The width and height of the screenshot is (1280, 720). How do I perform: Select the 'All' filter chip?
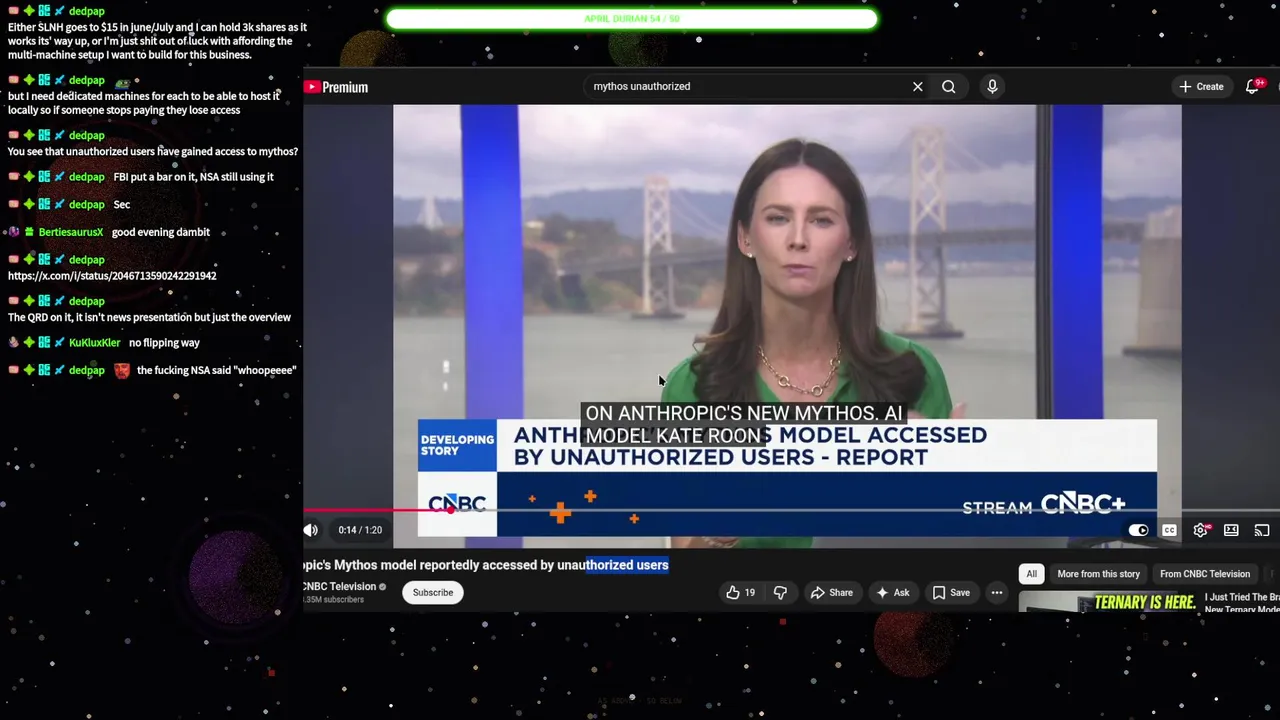pyautogui.click(x=1031, y=574)
